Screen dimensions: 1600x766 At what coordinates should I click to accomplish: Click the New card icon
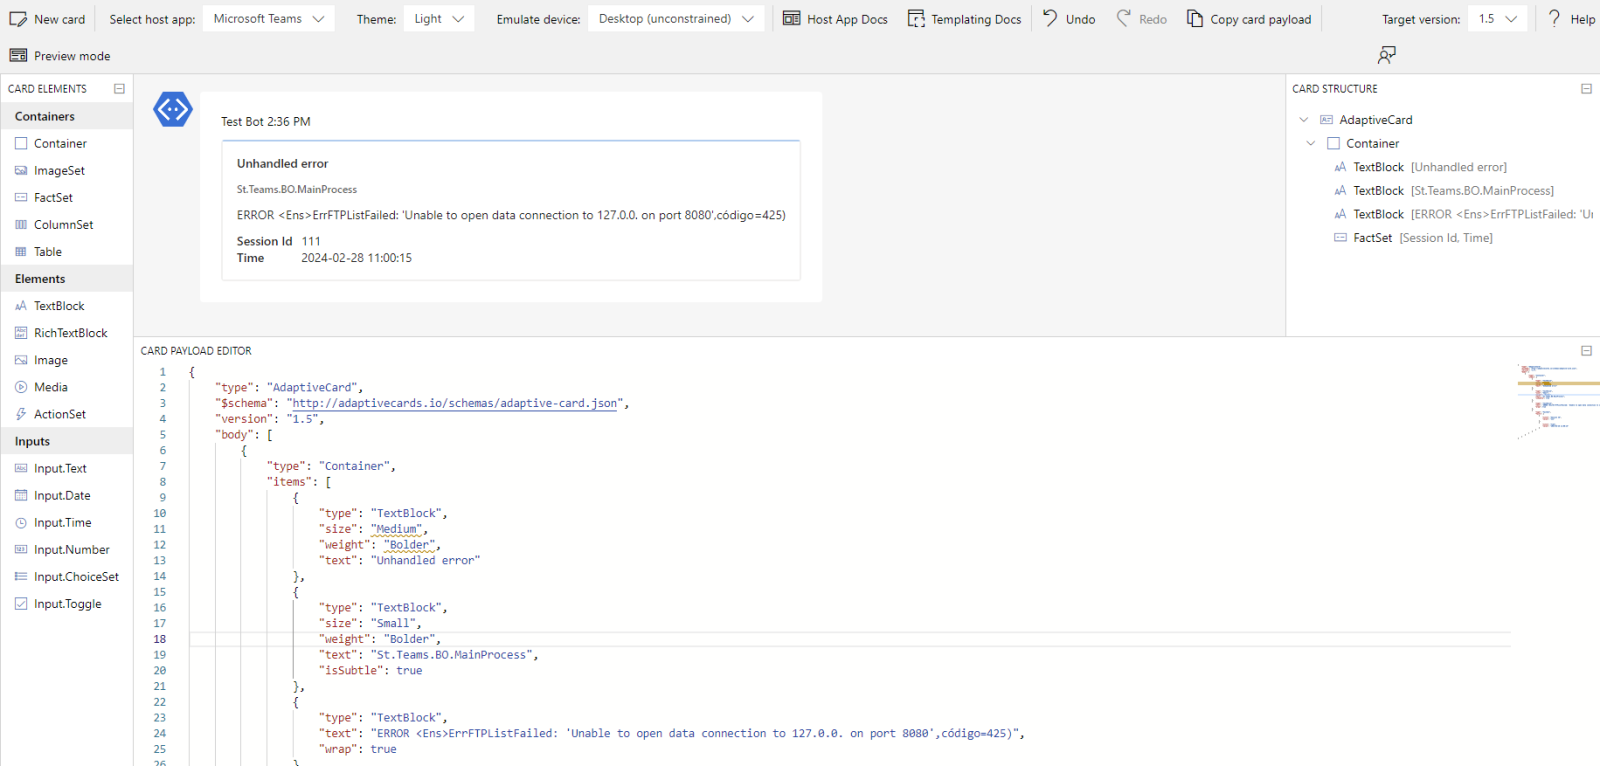coord(18,19)
